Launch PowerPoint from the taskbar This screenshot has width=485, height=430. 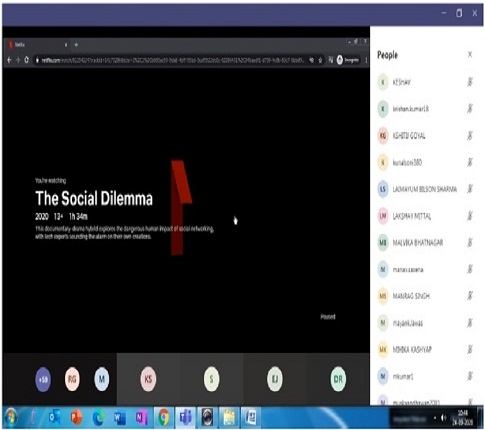pos(76,417)
